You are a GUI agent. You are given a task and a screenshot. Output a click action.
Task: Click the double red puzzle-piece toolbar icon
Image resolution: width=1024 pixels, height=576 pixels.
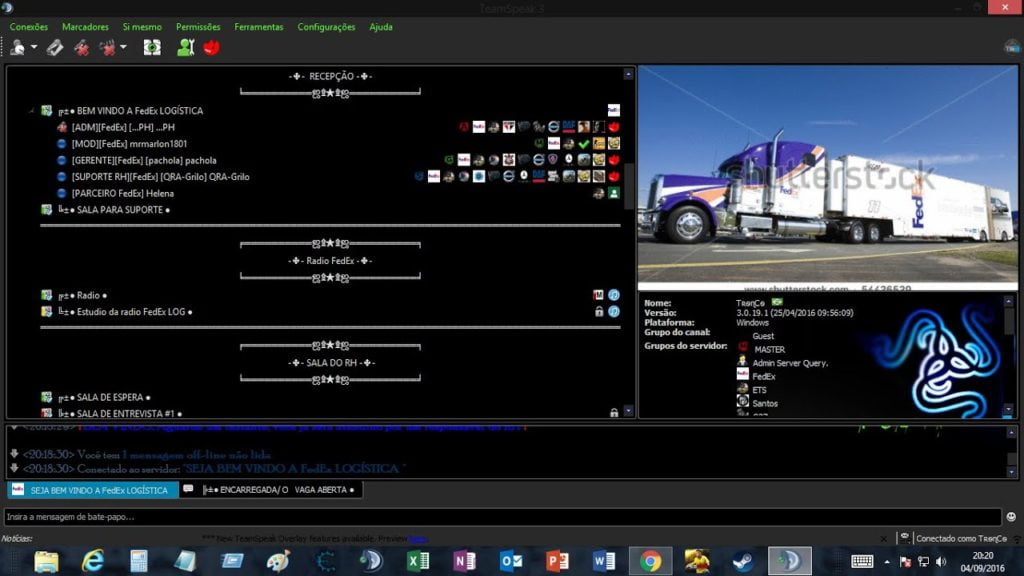[x=108, y=48]
